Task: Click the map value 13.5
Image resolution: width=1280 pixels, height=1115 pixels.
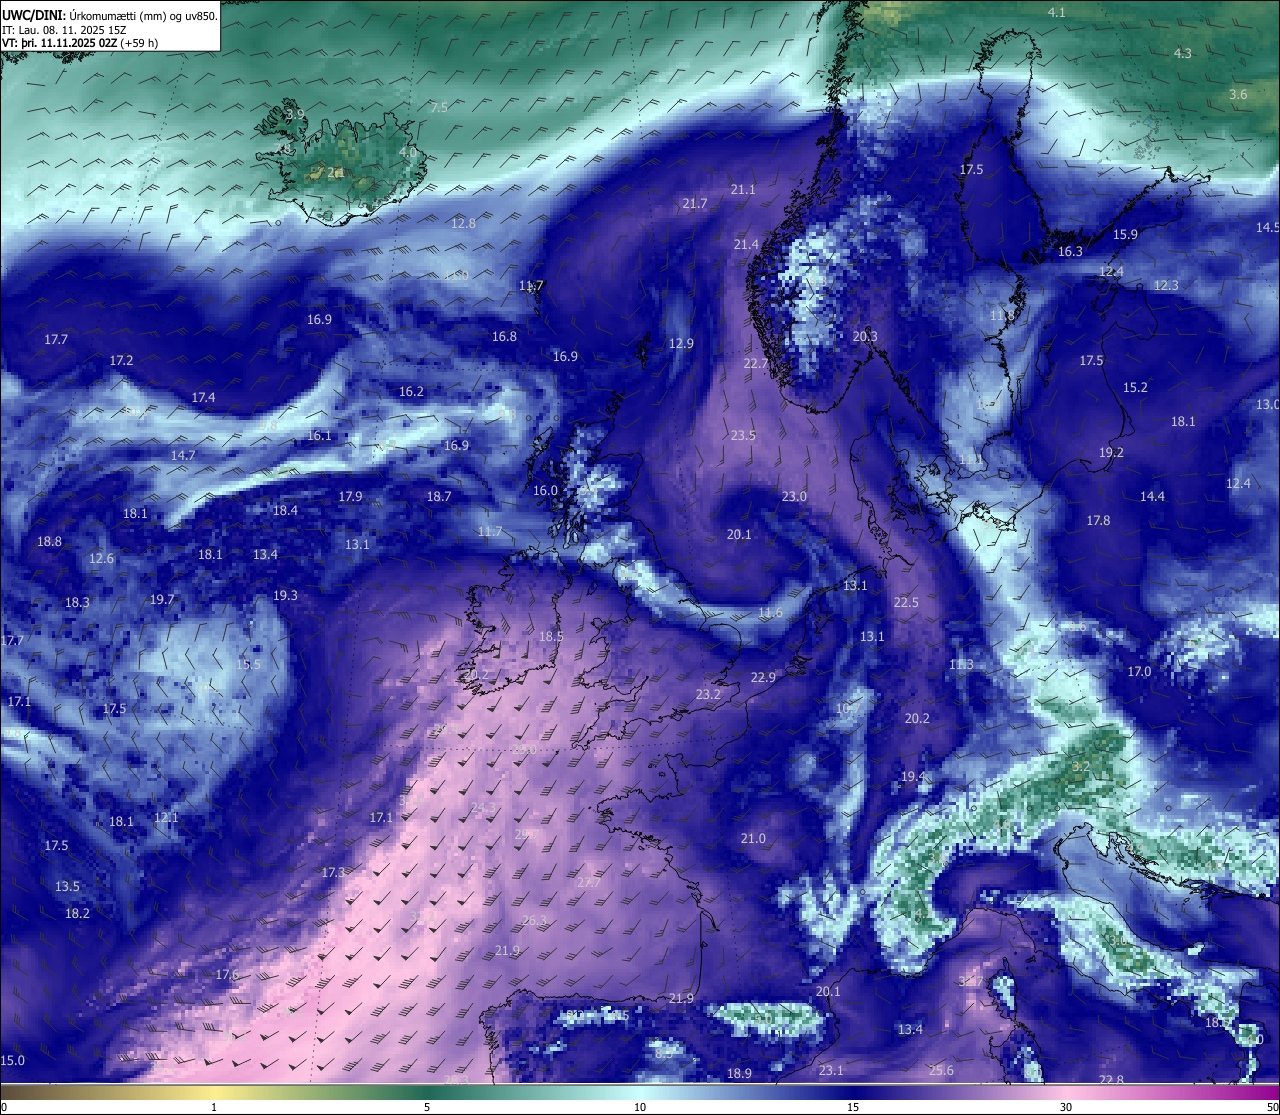Action: 67,886
